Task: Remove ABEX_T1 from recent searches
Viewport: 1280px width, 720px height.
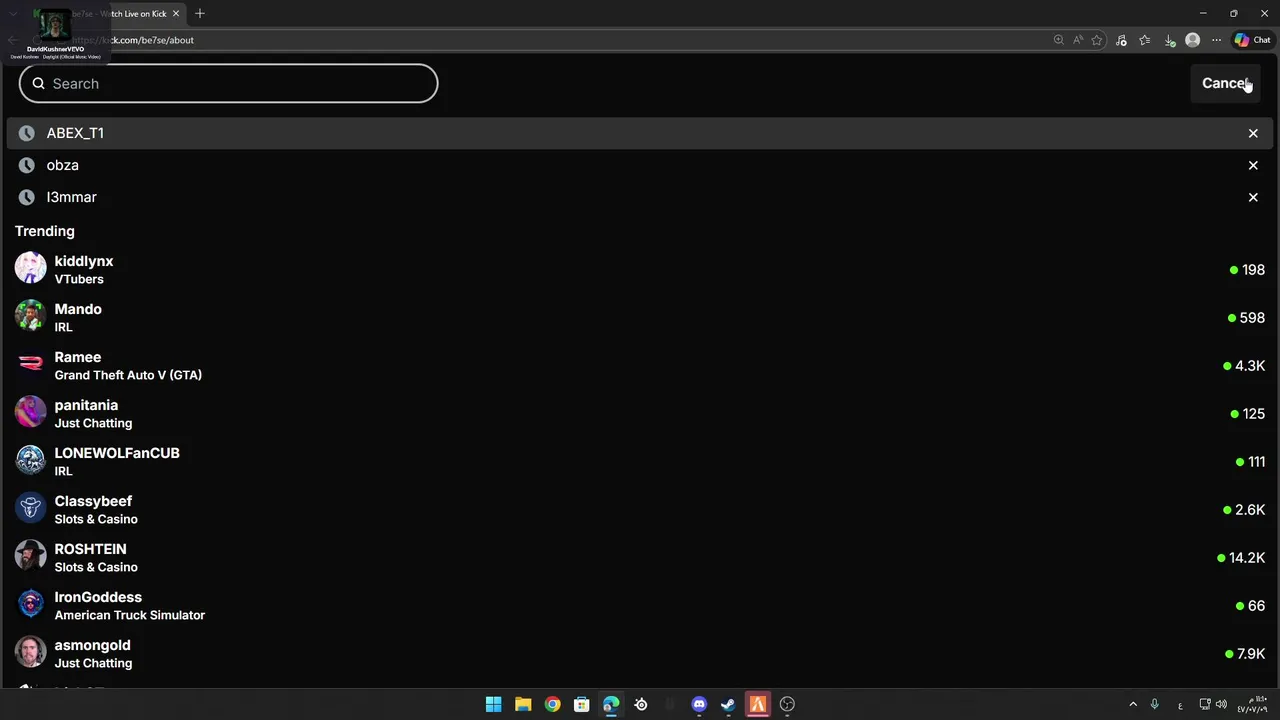Action: click(1253, 133)
